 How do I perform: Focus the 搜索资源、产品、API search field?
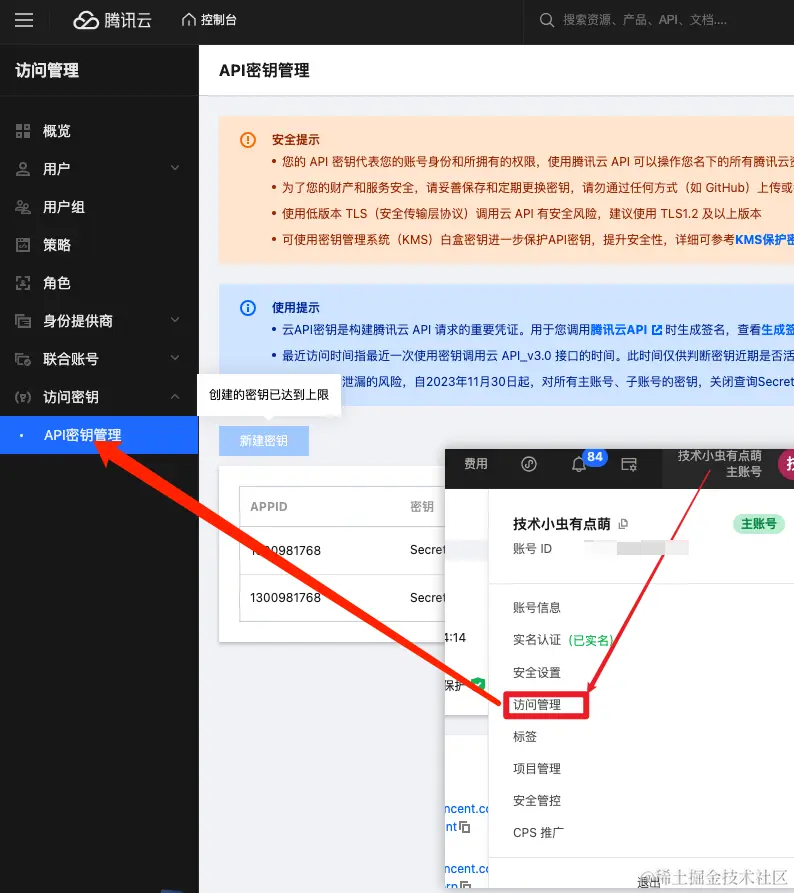click(x=645, y=21)
